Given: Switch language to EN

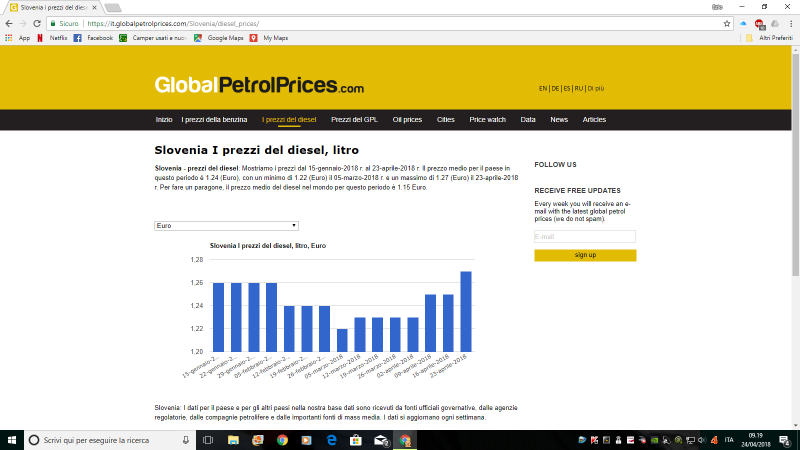Looking at the screenshot, I should click(542, 89).
